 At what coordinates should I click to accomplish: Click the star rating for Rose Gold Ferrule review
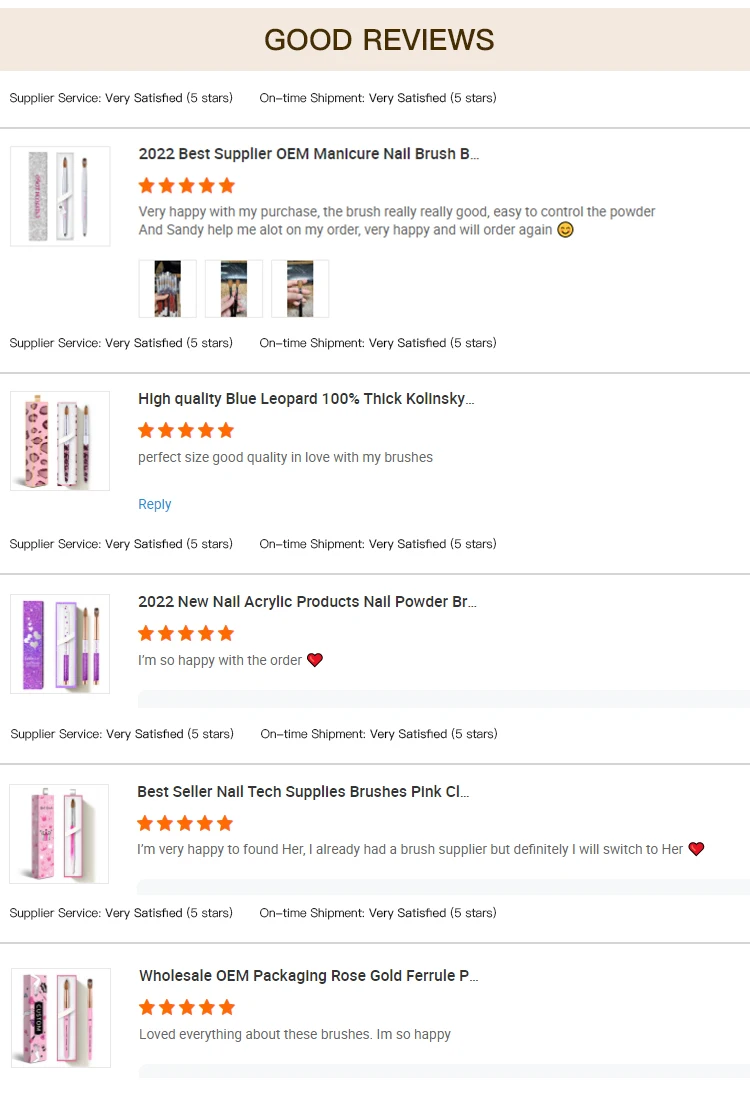(x=187, y=1007)
